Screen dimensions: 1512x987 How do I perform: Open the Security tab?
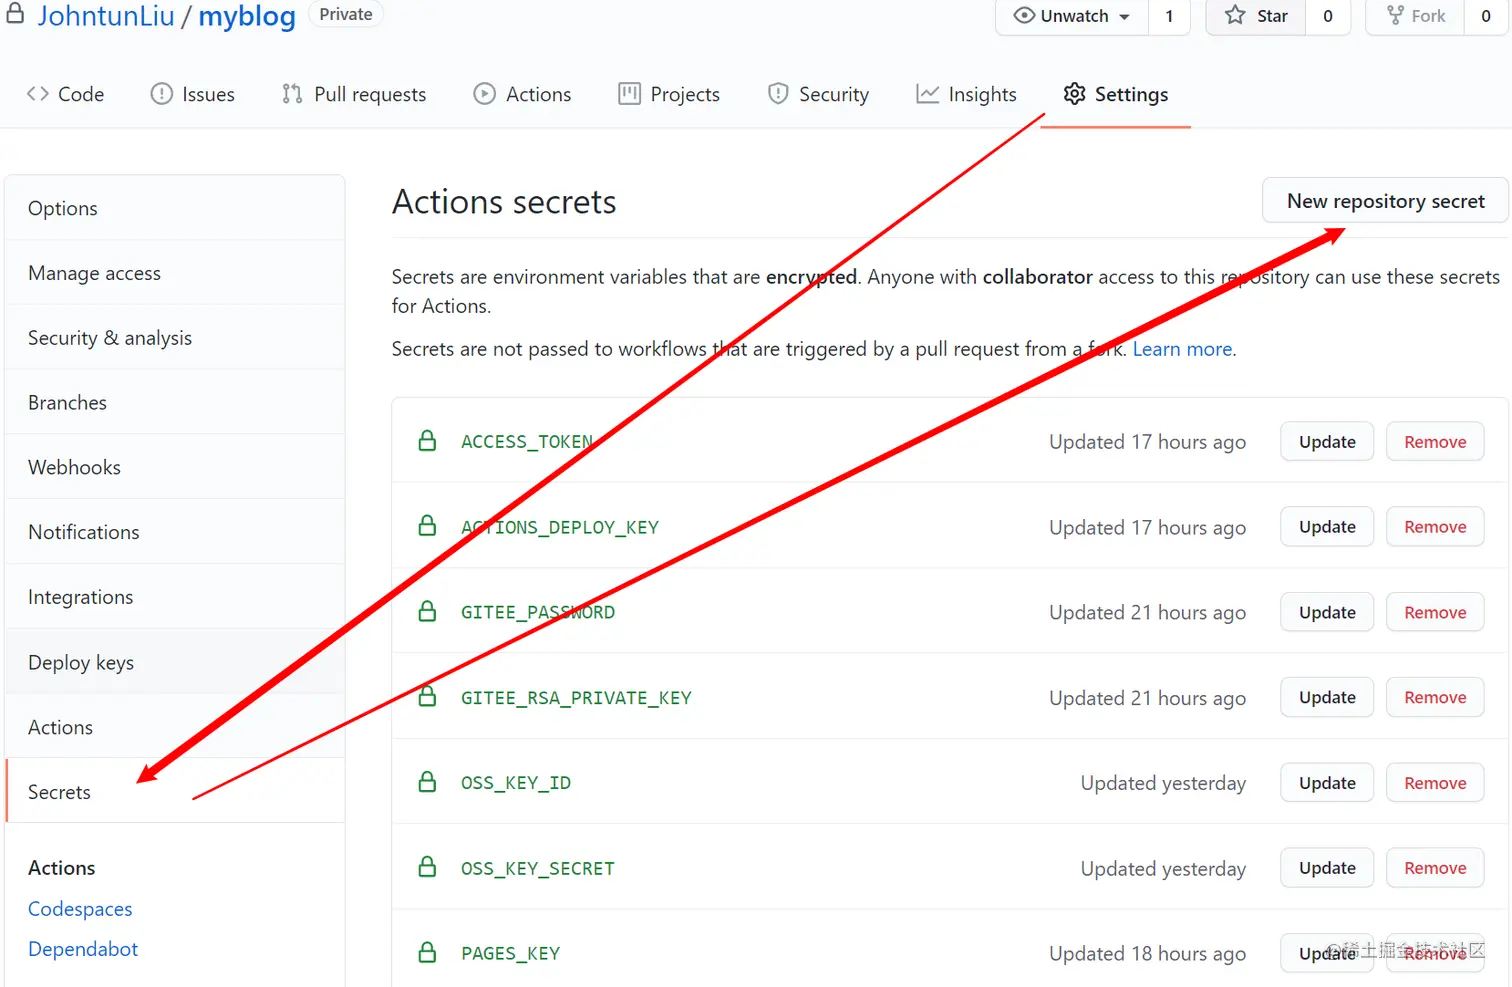click(818, 94)
